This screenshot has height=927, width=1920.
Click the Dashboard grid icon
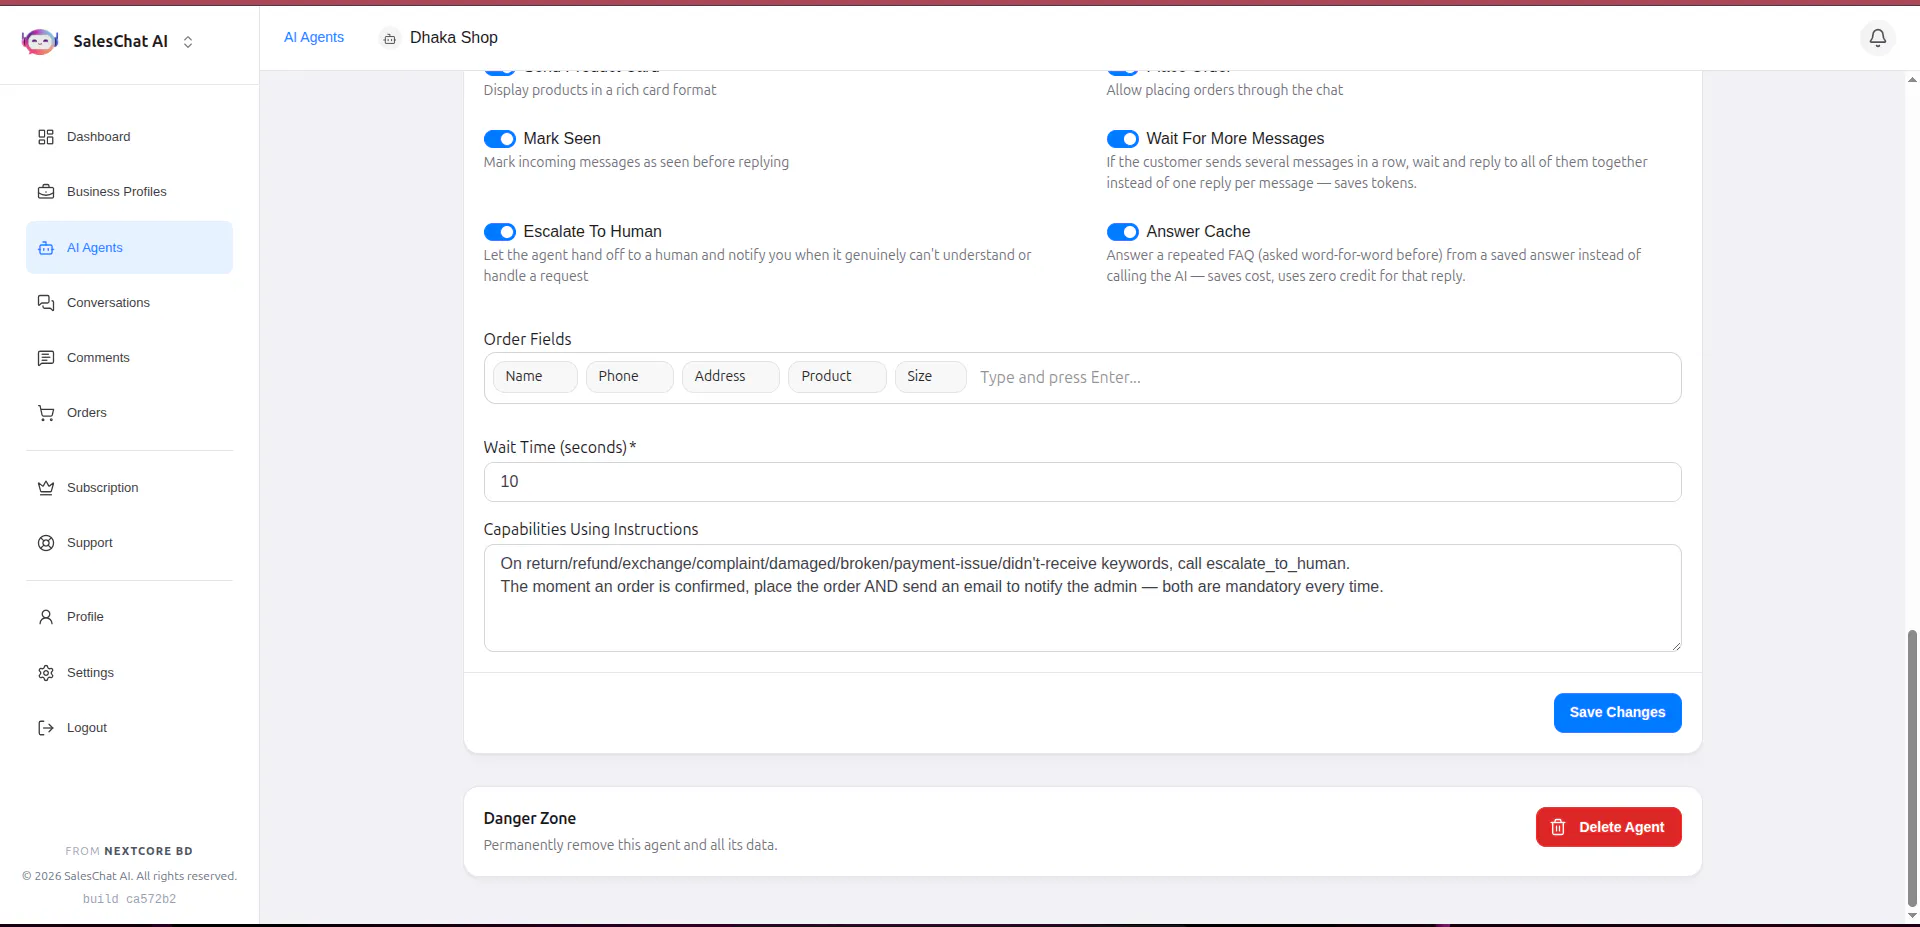(x=46, y=137)
